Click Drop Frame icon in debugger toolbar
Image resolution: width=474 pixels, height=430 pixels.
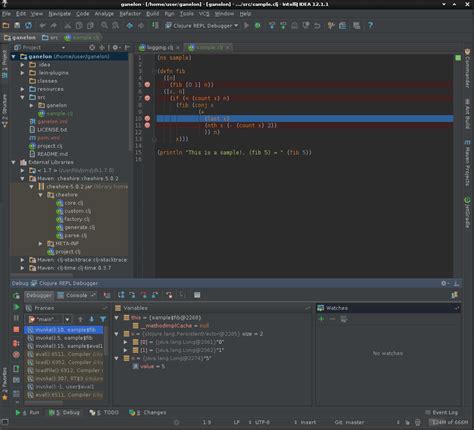[169, 295]
